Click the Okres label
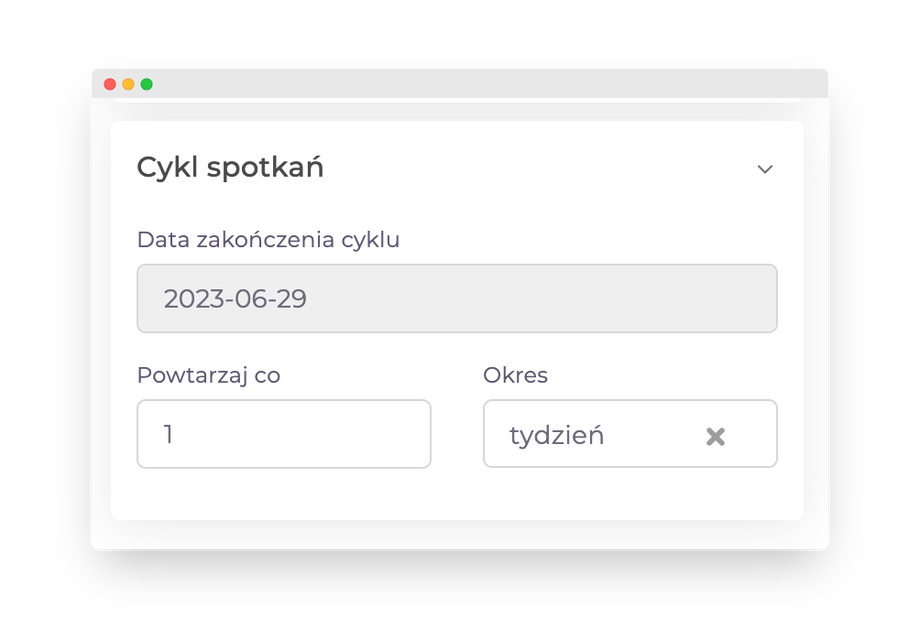Screen dimensions: 920x618 pos(515,376)
